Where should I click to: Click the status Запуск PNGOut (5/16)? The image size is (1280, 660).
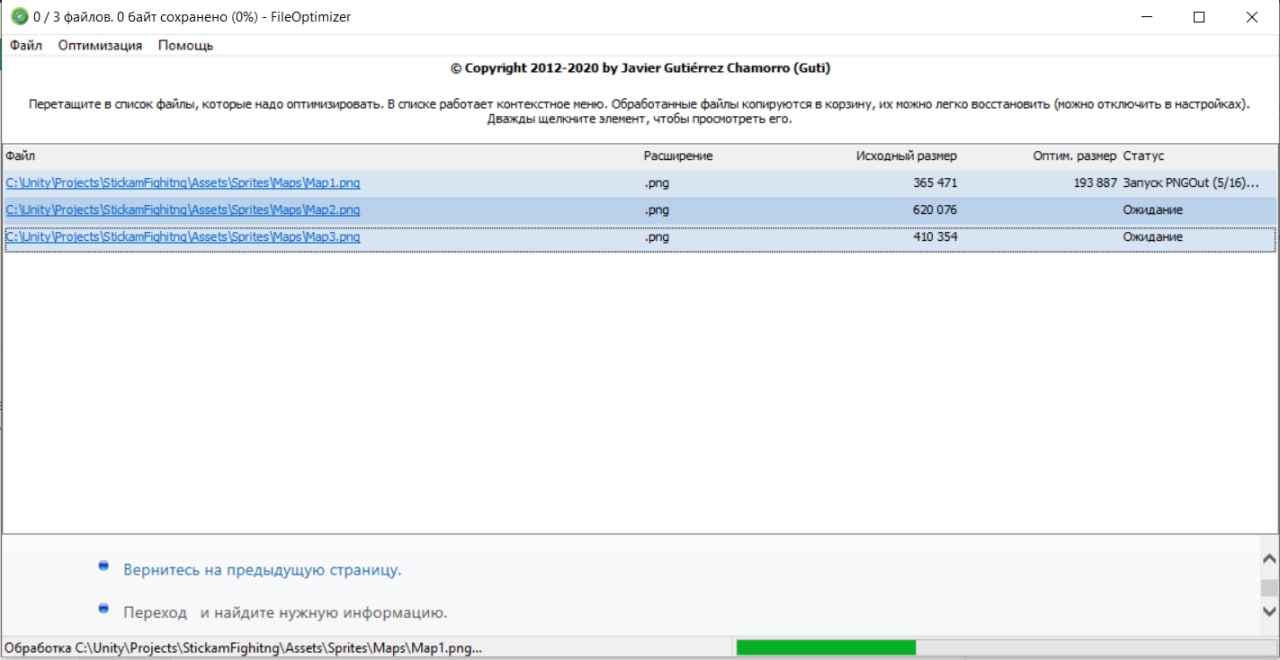[x=1191, y=183]
